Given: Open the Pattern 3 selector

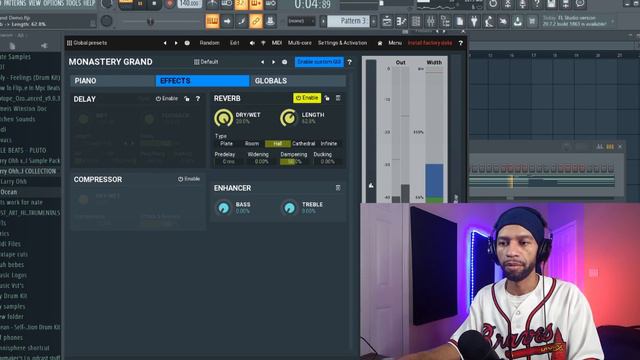Looking at the screenshot, I should (x=349, y=21).
